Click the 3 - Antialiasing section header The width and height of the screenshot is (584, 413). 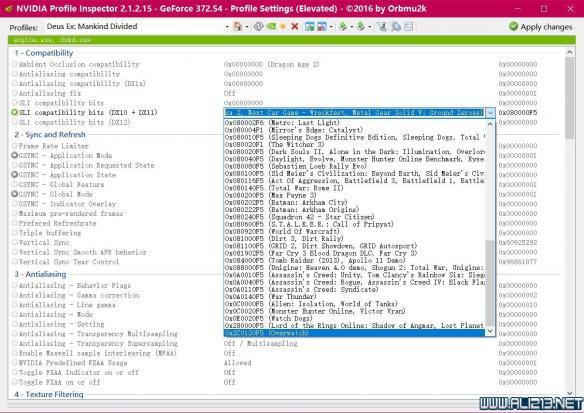pyautogui.click(x=40, y=274)
